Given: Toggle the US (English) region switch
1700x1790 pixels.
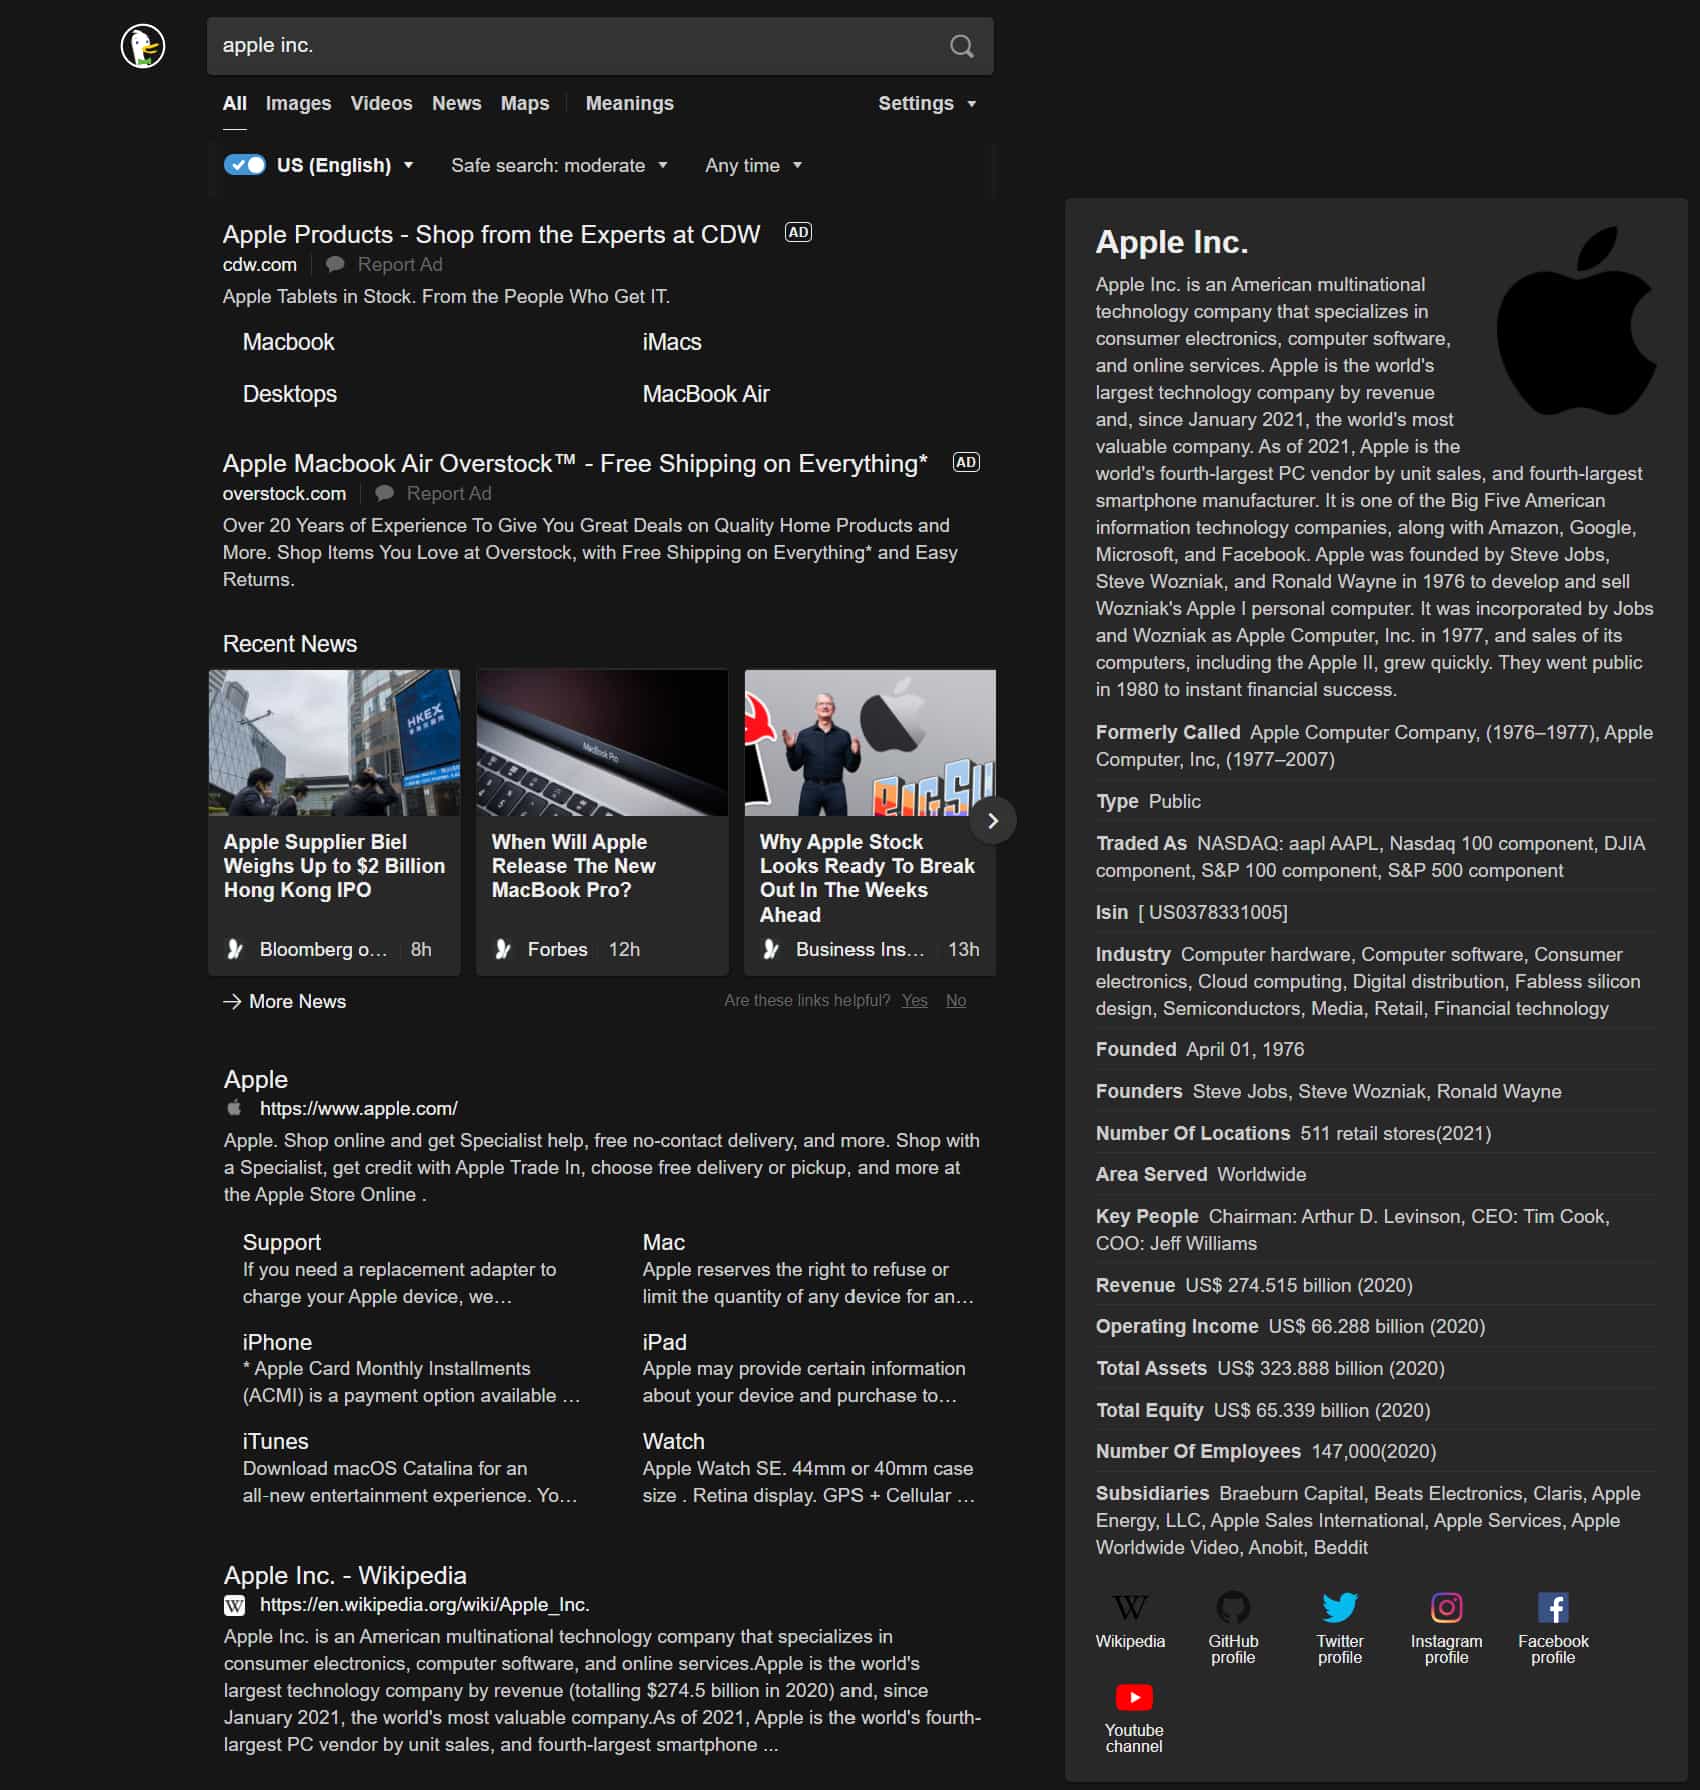Looking at the screenshot, I should tap(243, 165).
